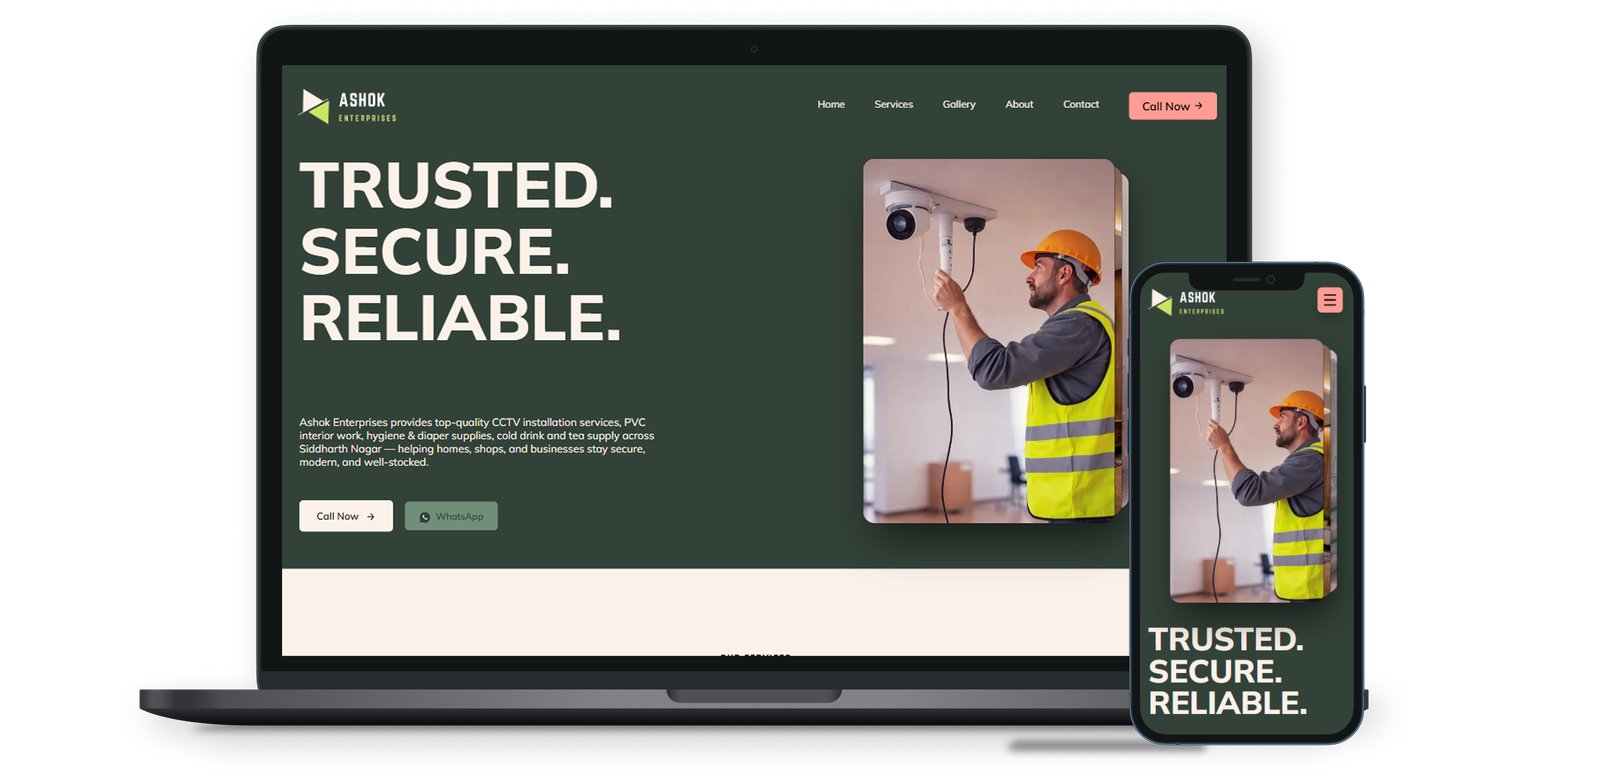Click the WhatsApp icon in the green button
Image resolution: width=1600 pixels, height=778 pixels.
[425, 517]
